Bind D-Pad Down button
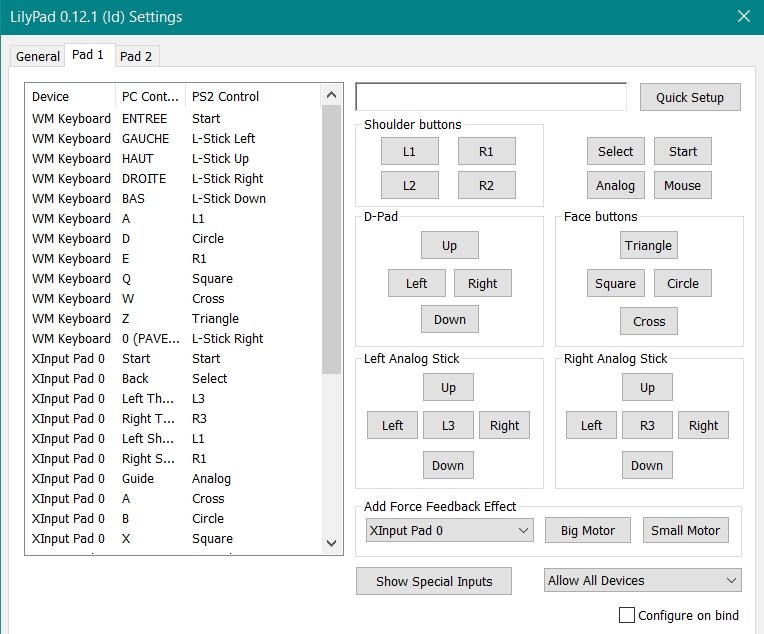The width and height of the screenshot is (764, 634). (450, 319)
